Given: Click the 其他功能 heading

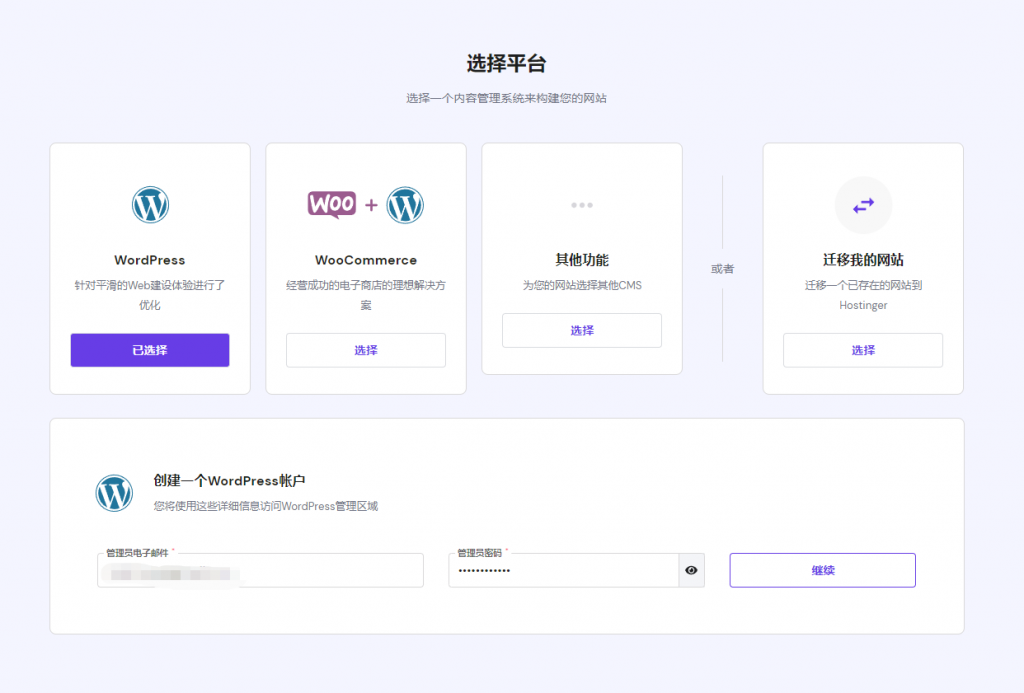Looking at the screenshot, I should 582,260.
